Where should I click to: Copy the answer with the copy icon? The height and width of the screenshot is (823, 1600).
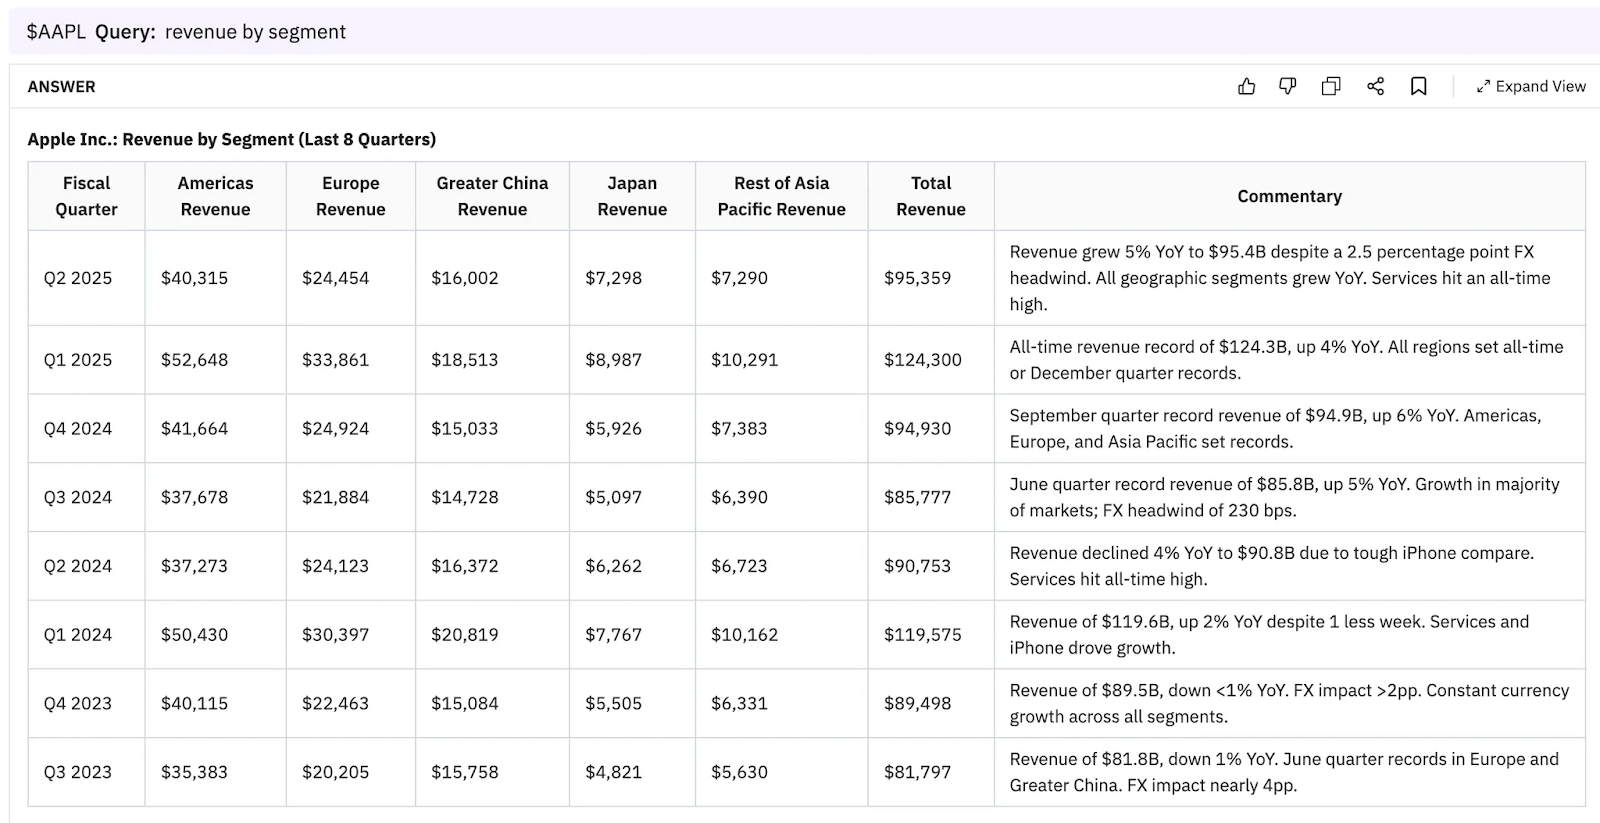tap(1331, 87)
